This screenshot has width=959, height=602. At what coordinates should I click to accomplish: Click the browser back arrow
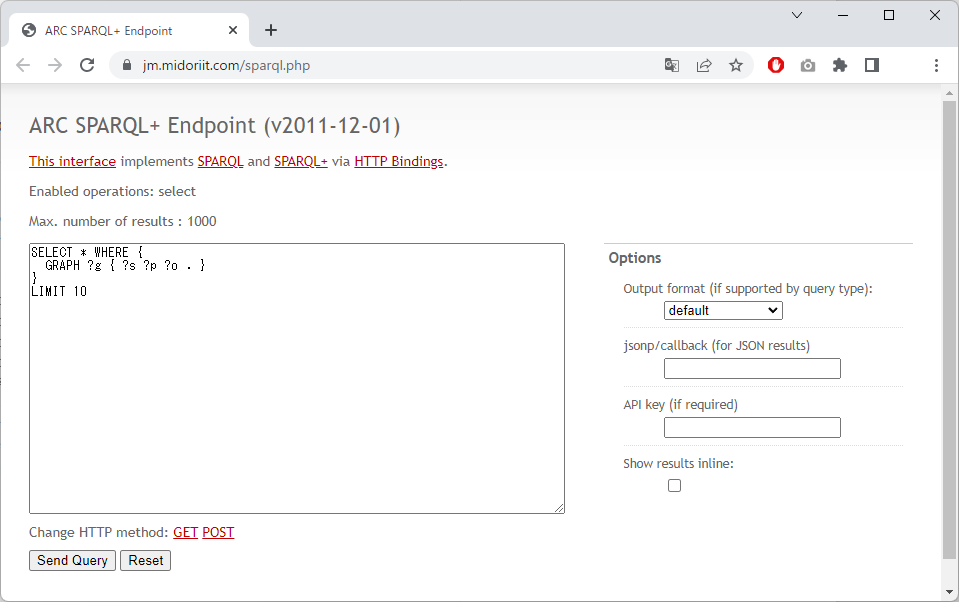point(23,65)
